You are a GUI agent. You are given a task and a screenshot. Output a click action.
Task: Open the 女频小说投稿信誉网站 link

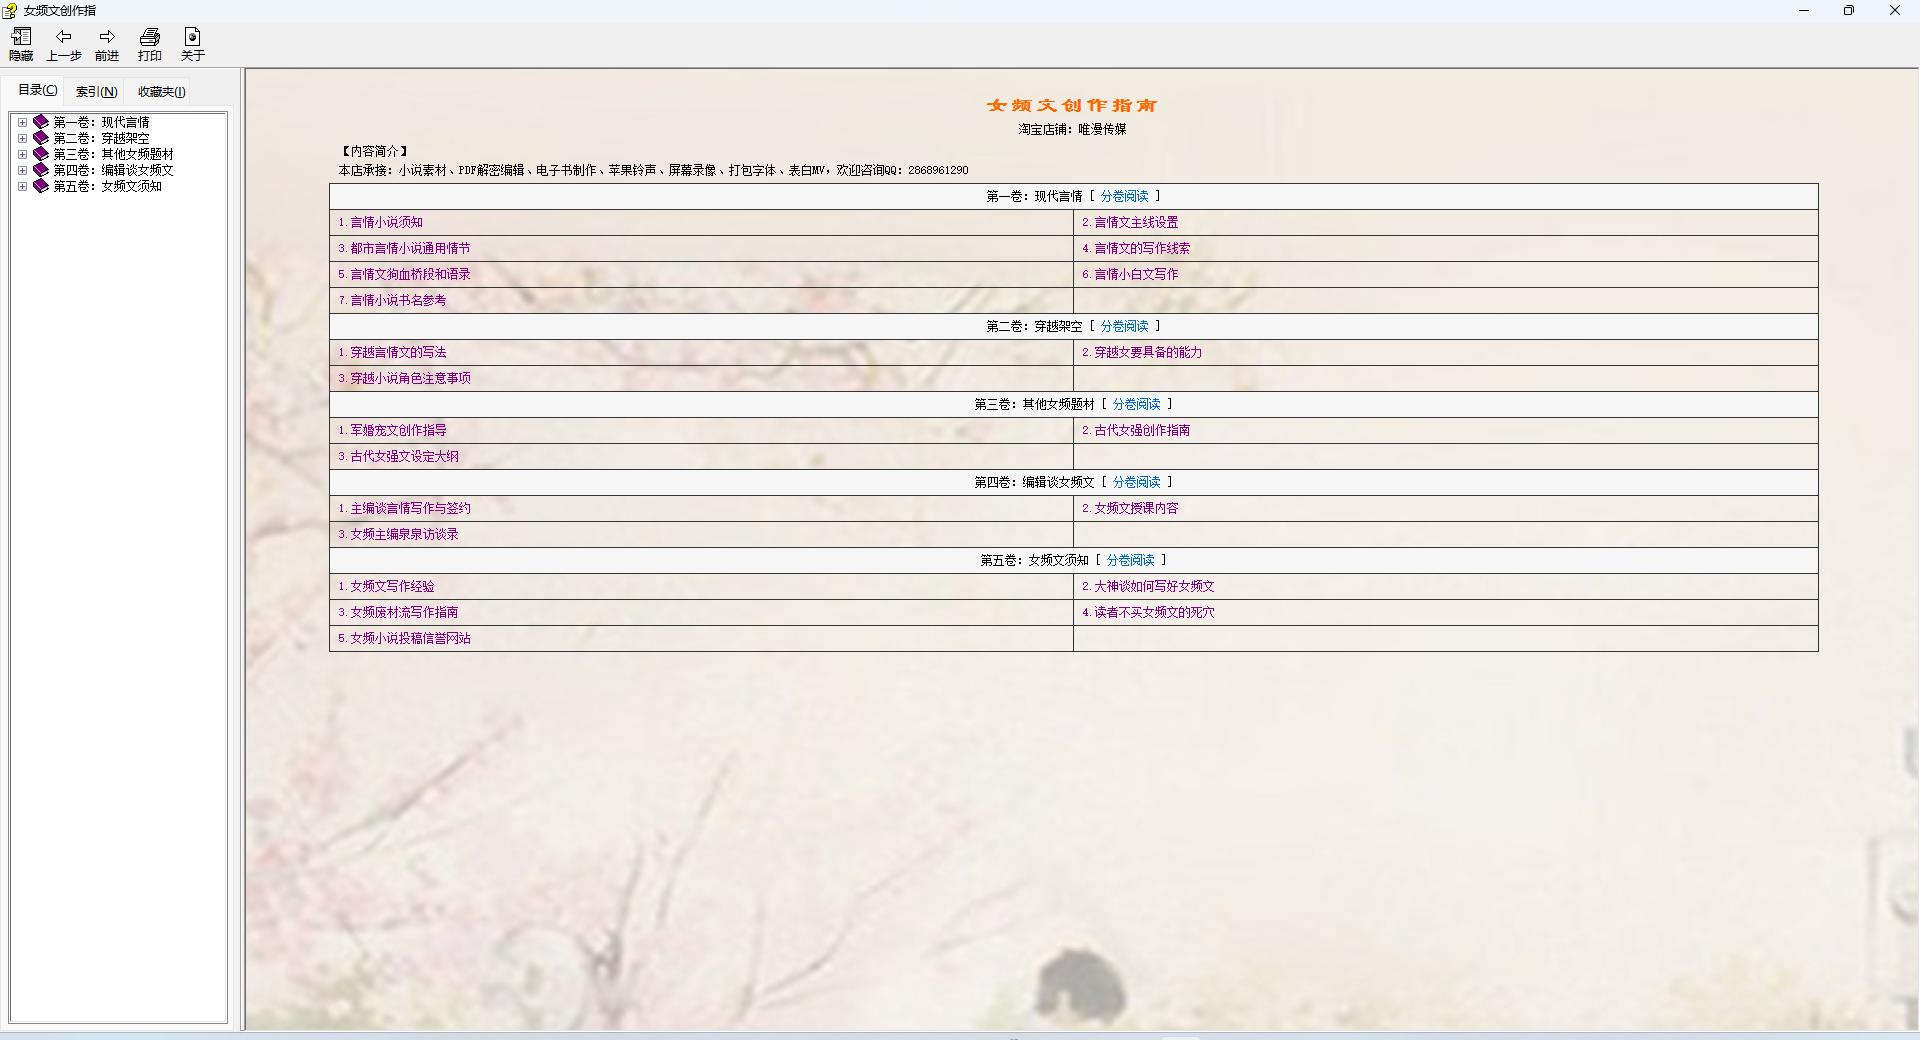[410, 638]
